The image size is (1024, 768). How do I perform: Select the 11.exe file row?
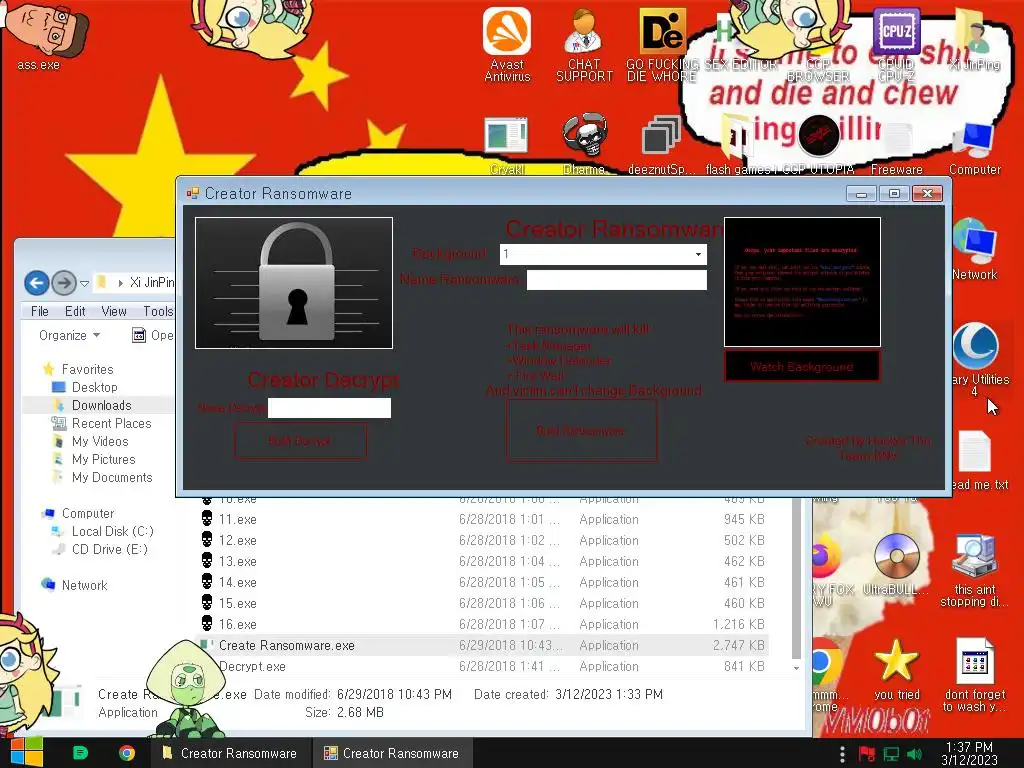click(x=483, y=519)
